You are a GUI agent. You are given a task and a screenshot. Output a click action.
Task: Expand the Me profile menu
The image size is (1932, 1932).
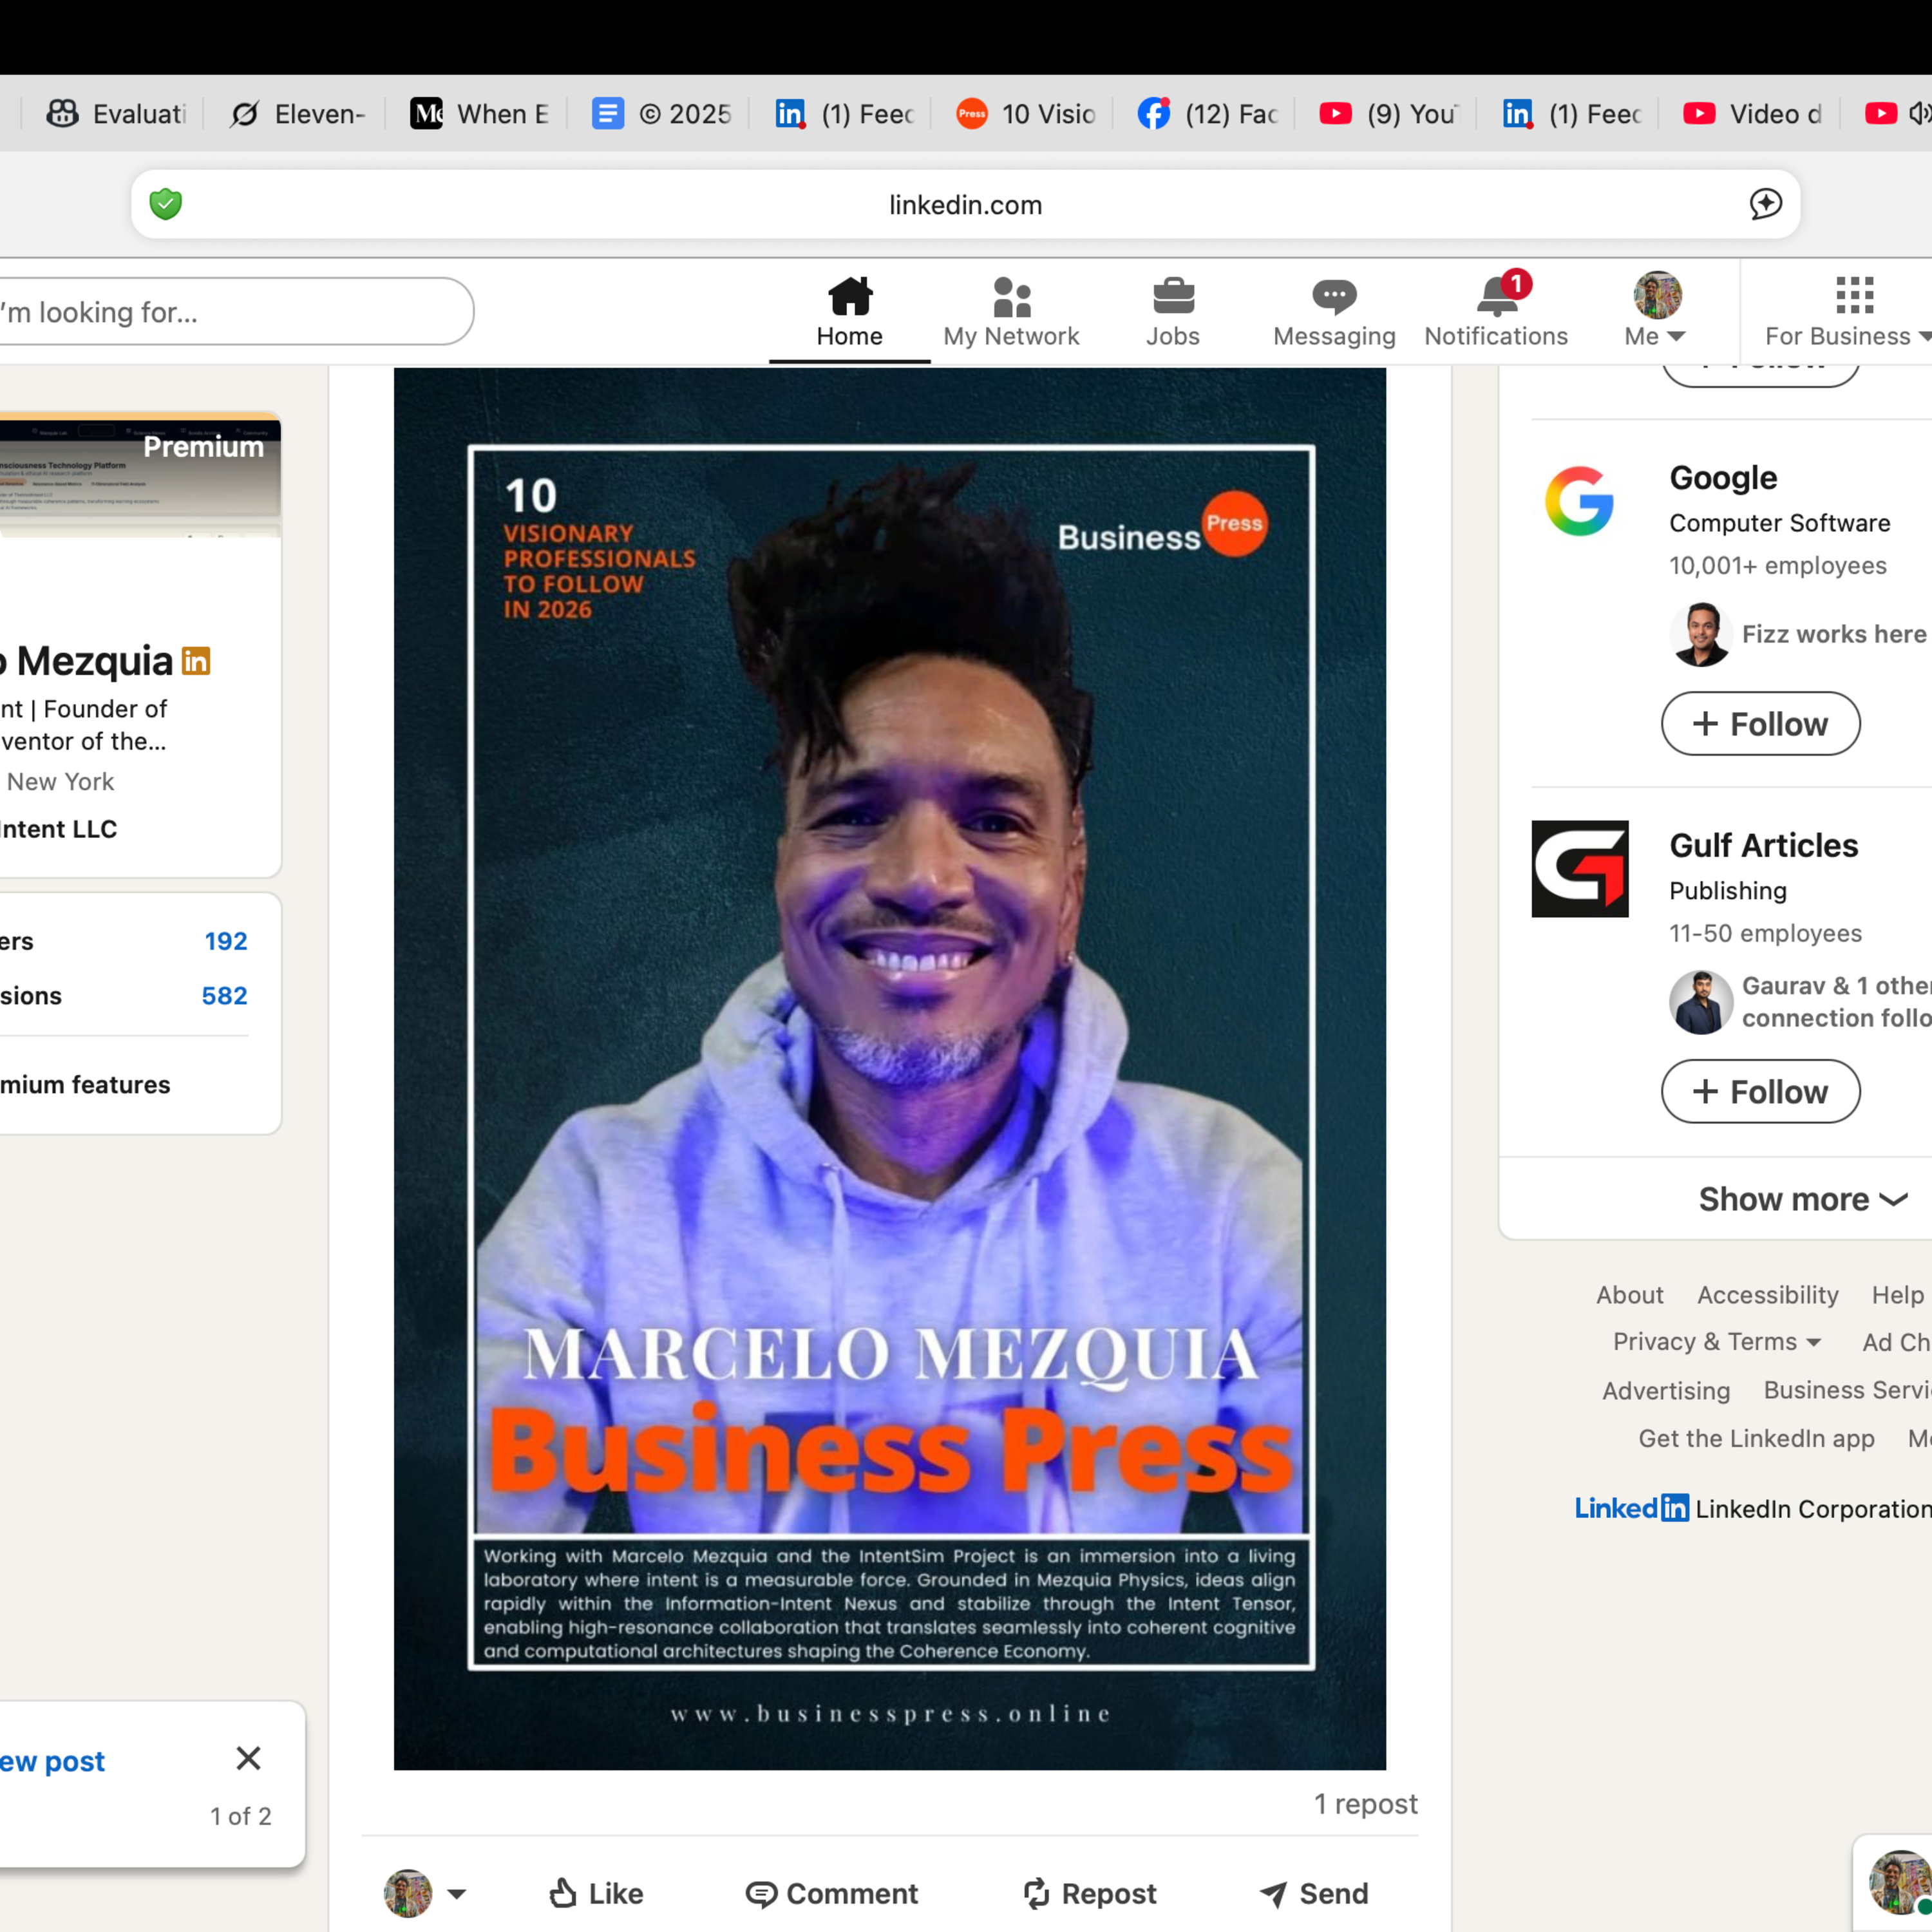coord(1656,312)
